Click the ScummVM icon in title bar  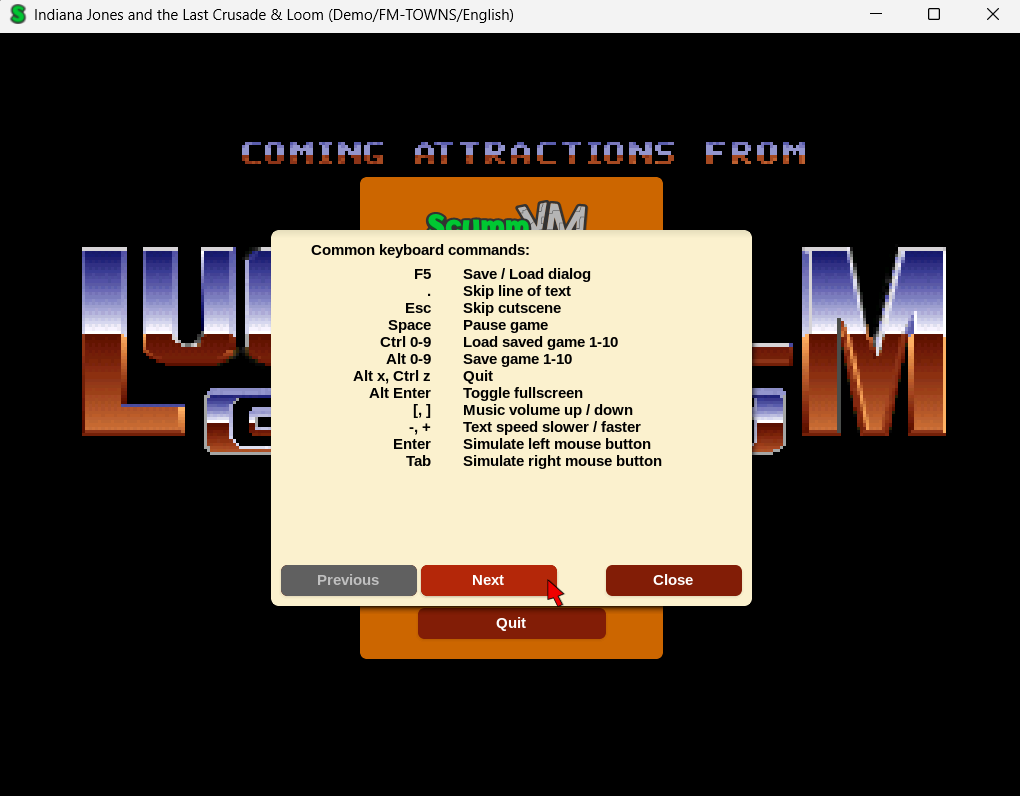click(18, 14)
